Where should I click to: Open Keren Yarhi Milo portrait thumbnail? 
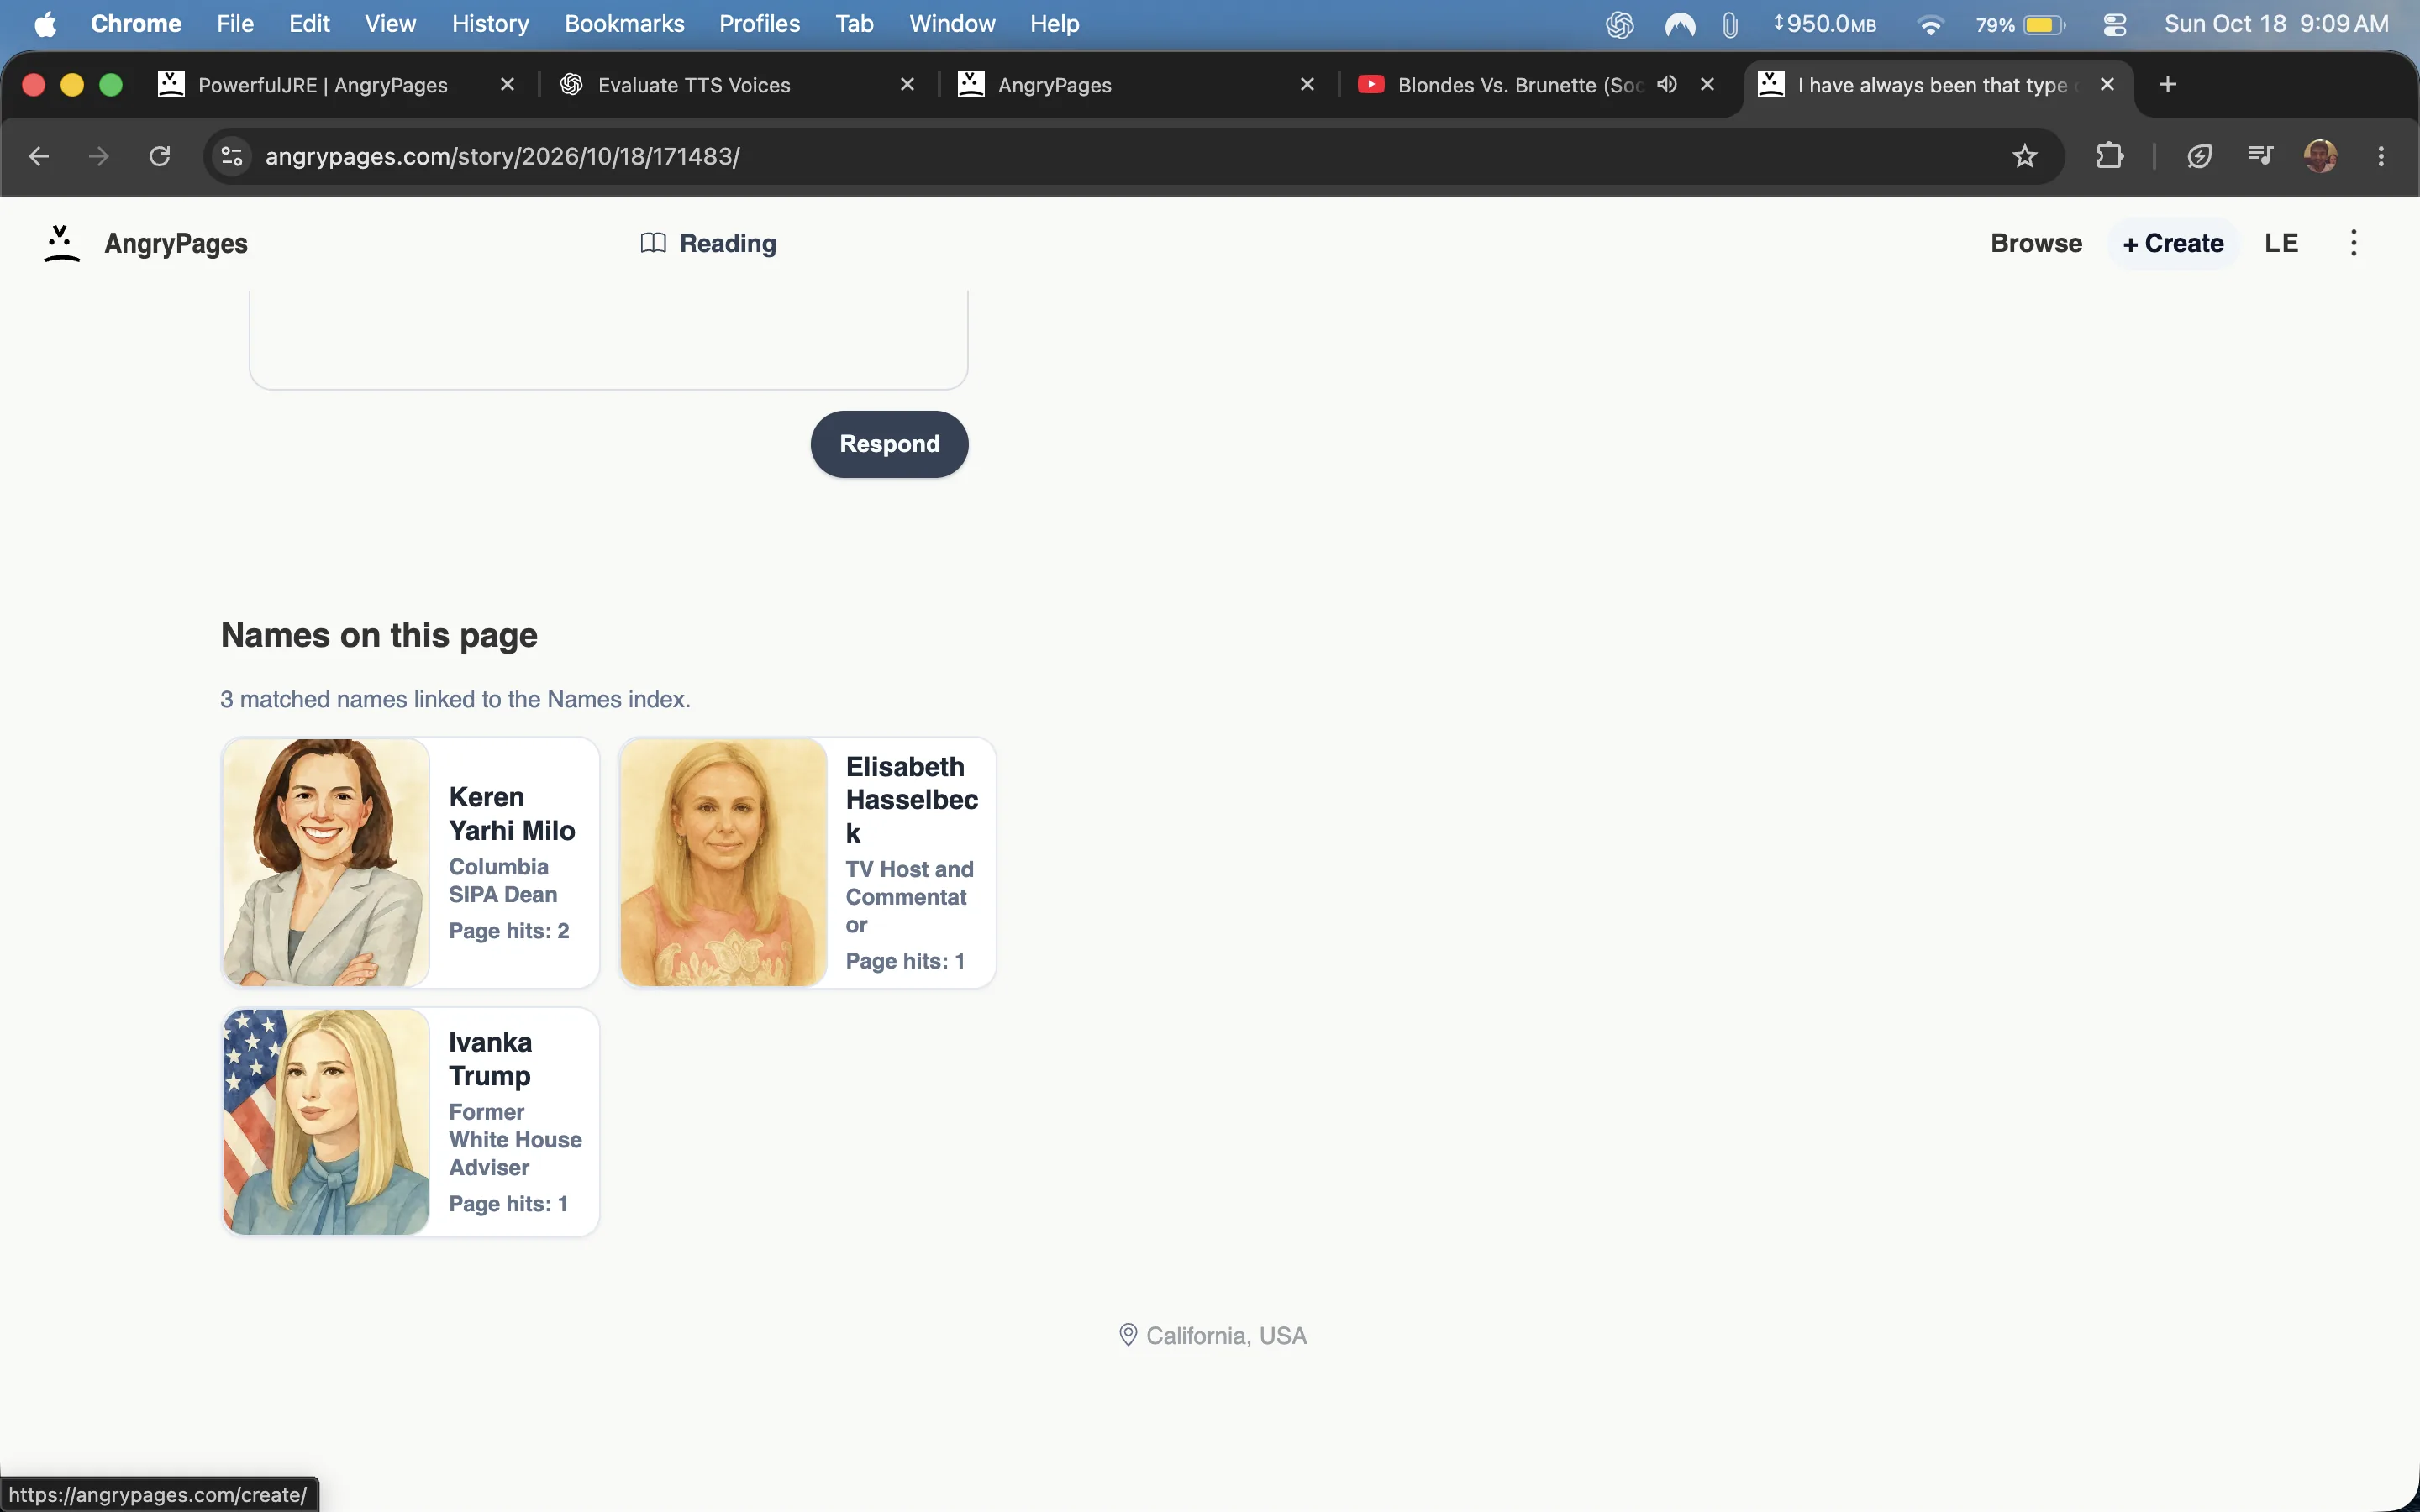[x=325, y=862]
